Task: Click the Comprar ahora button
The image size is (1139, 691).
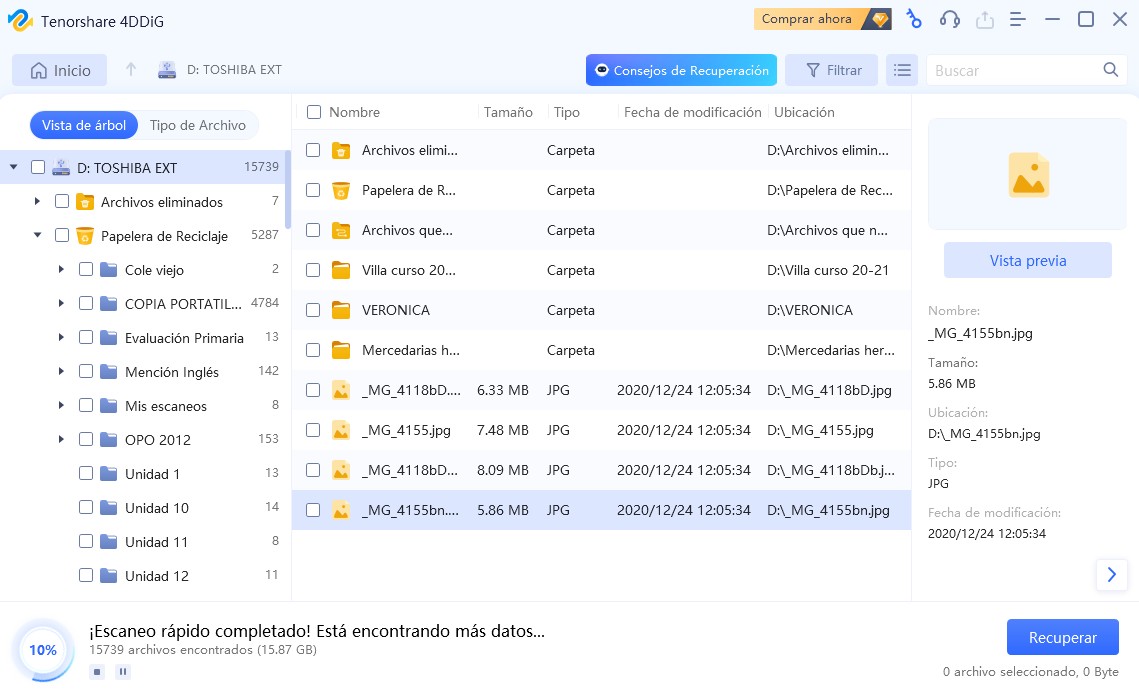Action: pos(822,20)
